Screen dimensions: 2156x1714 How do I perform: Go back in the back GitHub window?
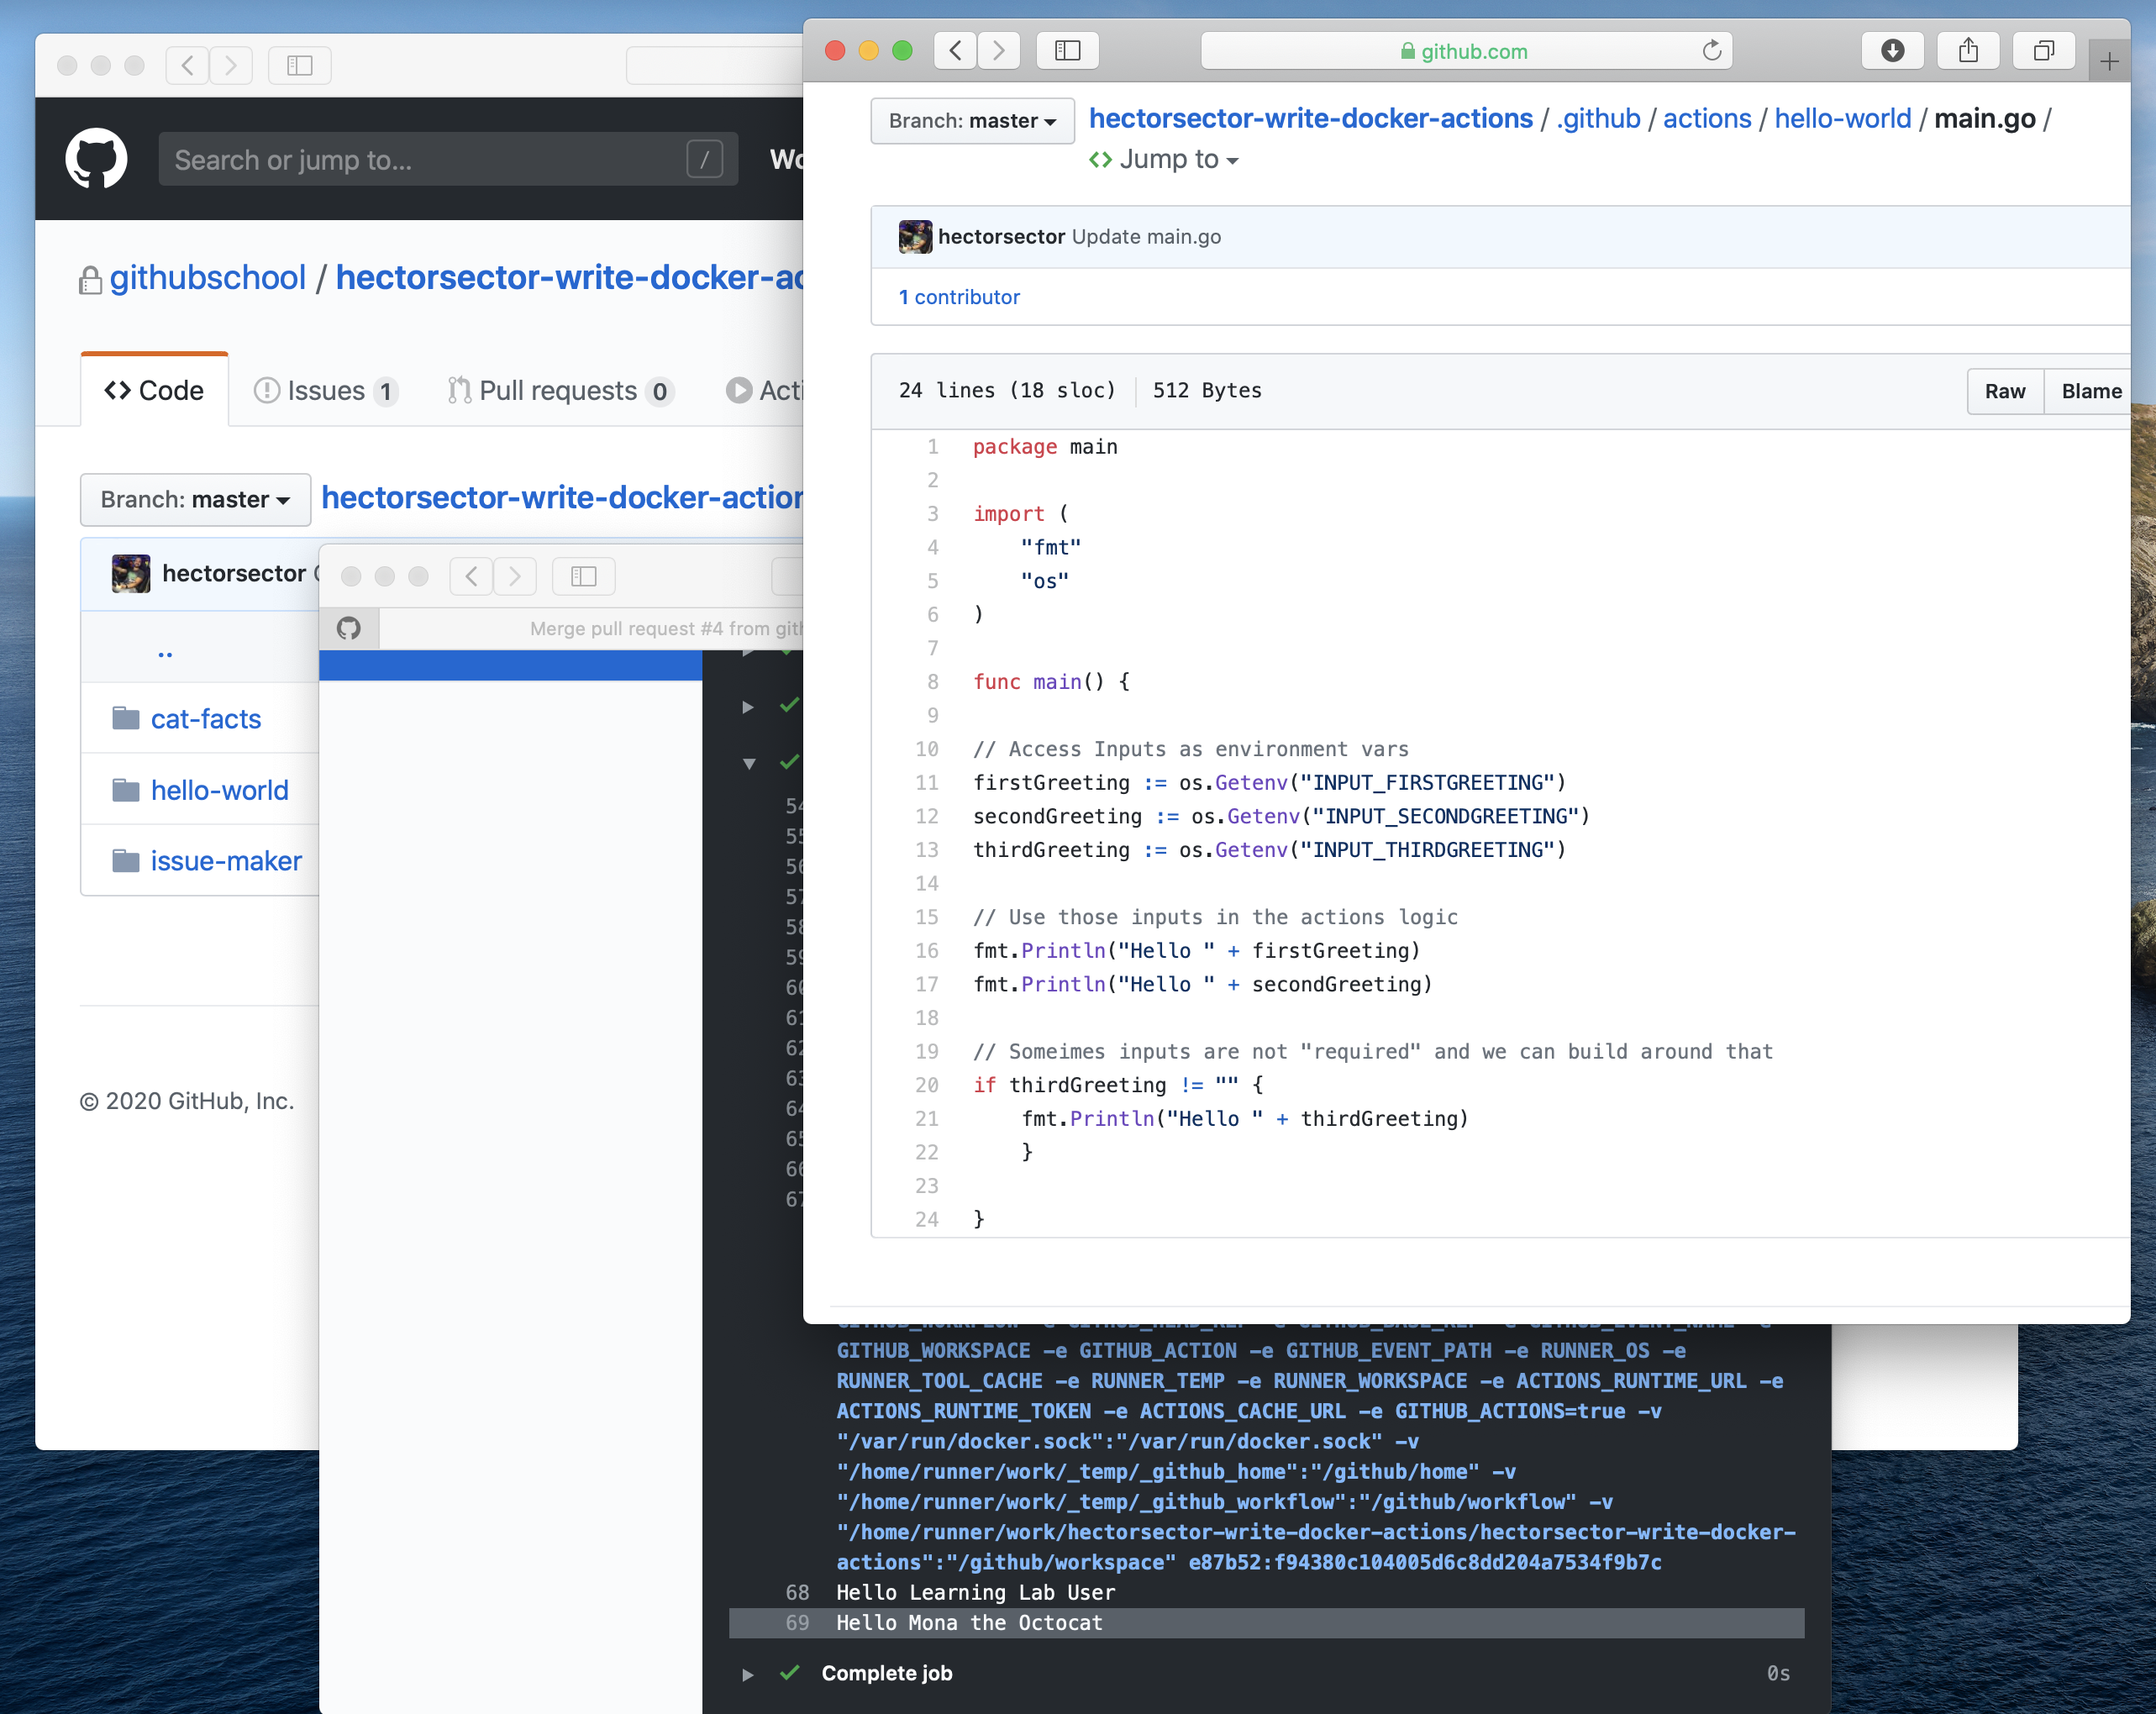point(187,66)
